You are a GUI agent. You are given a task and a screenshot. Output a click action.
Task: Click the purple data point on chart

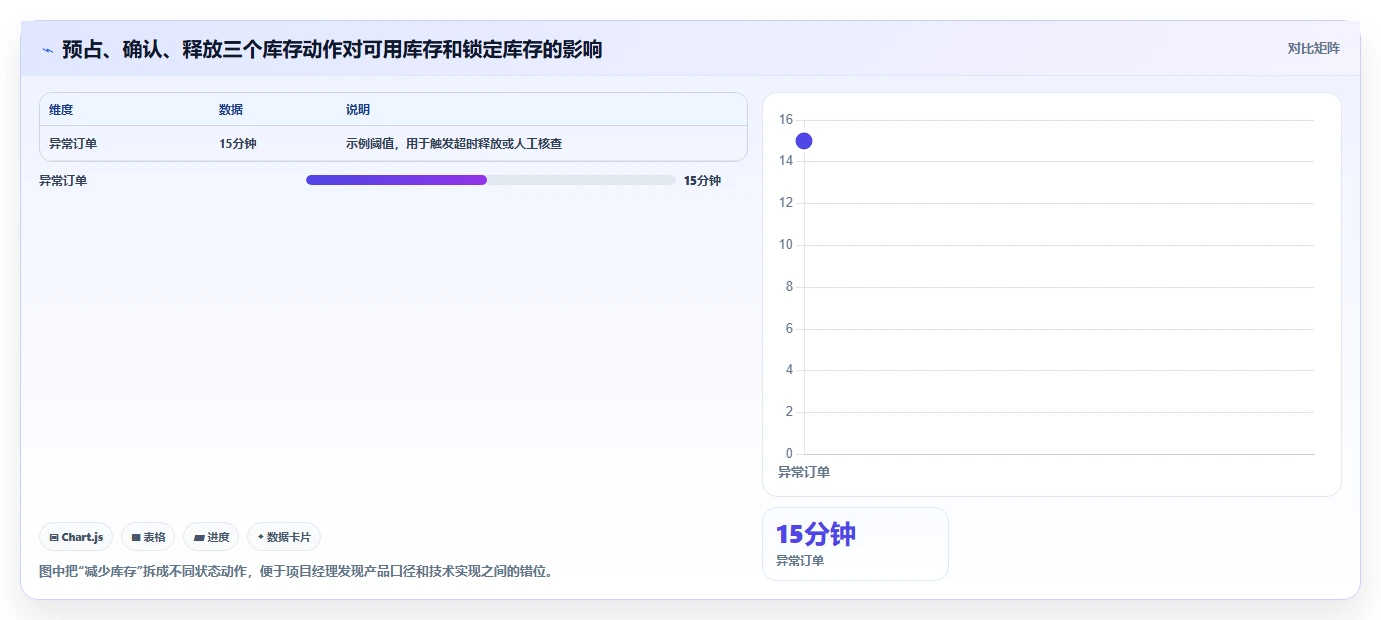click(x=803, y=141)
